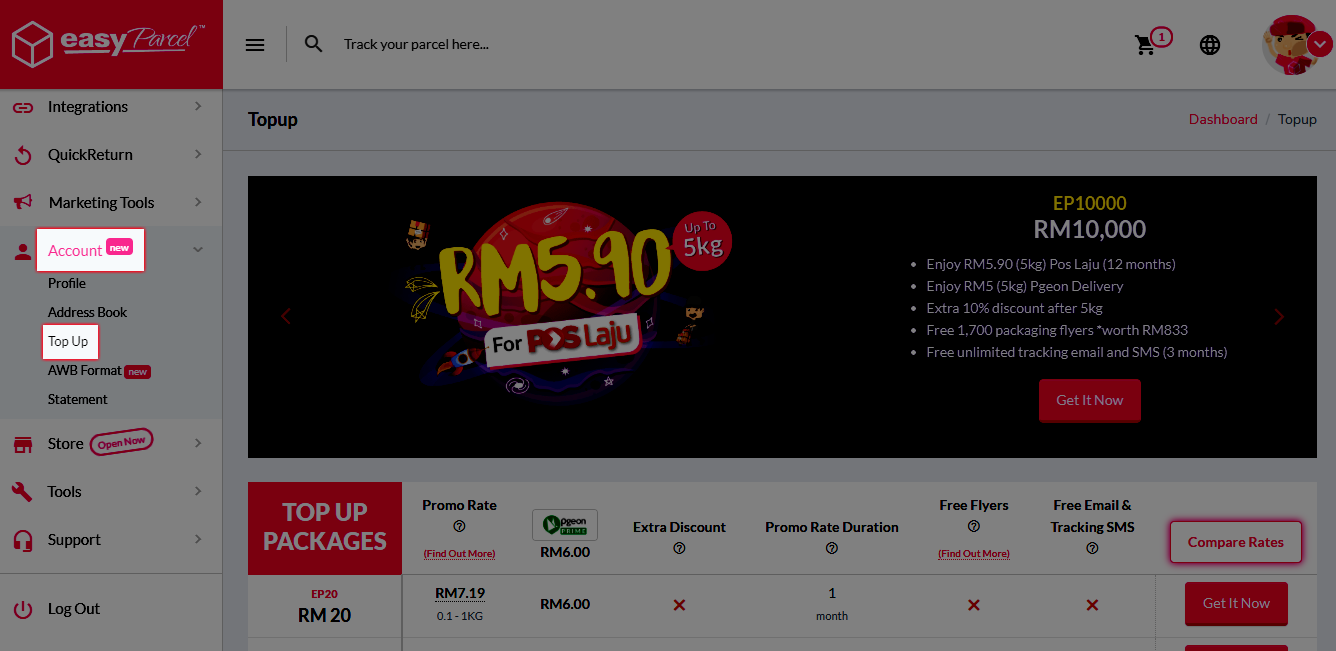Screen dimensions: 1336x651
Task: Click Get It Now in the banner
Action: (1090, 400)
